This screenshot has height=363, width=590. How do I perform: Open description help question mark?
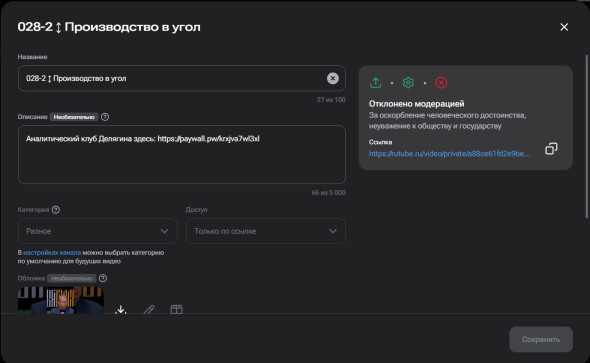pyautogui.click(x=105, y=117)
